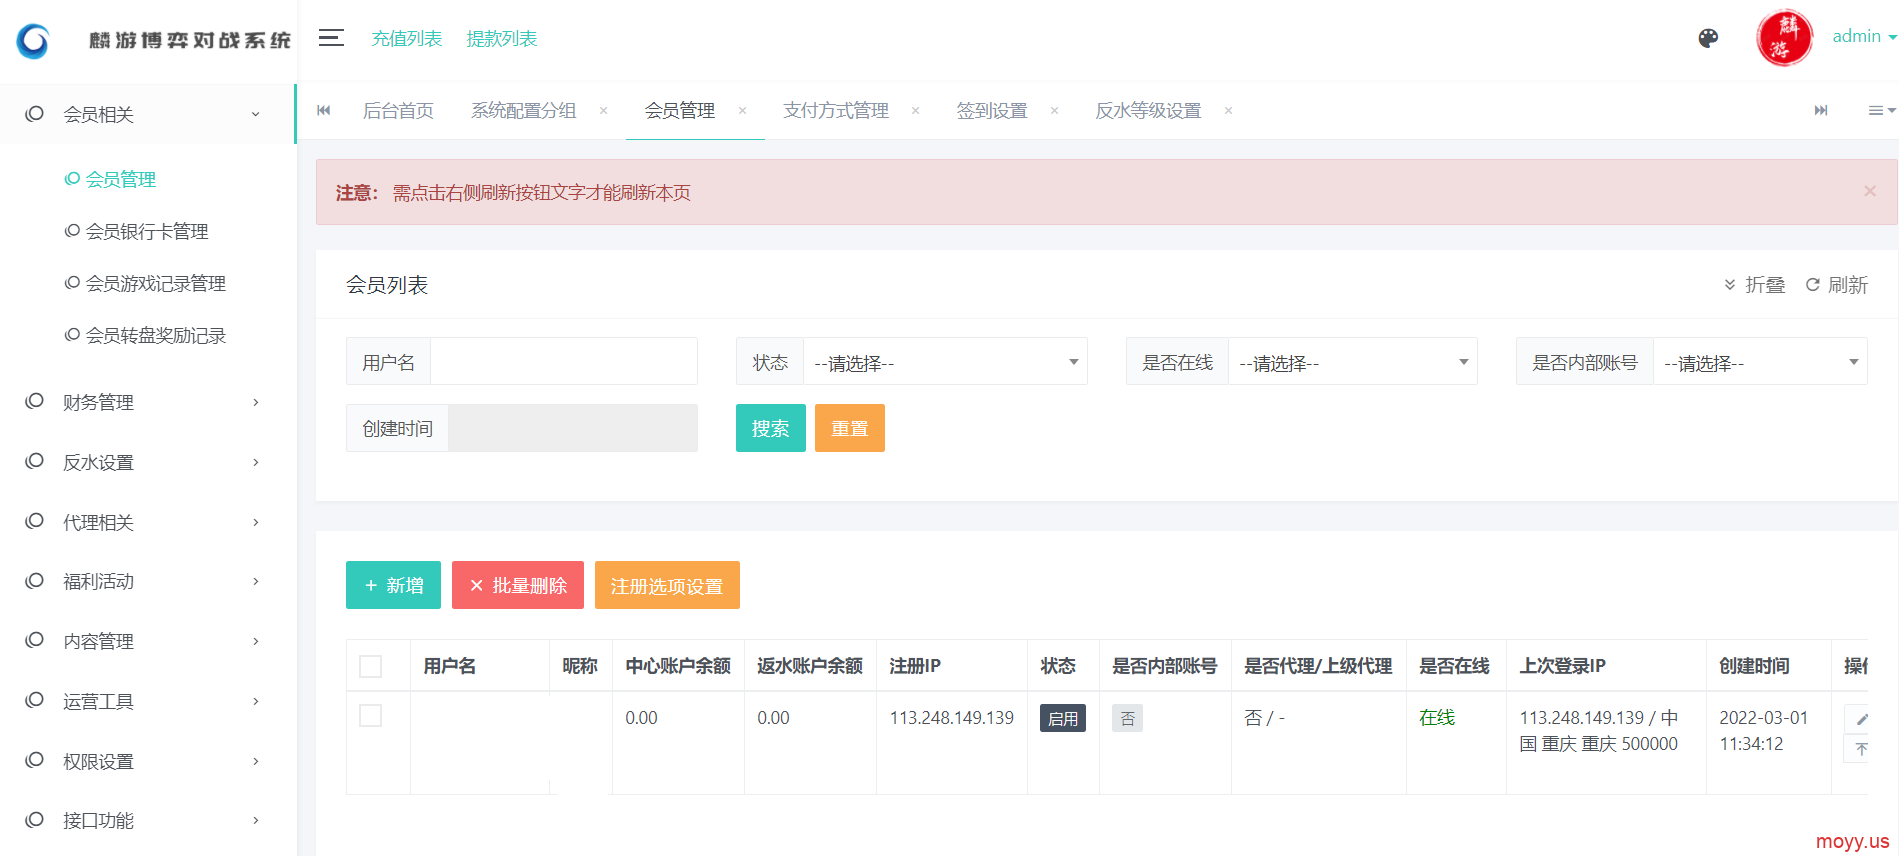
Task: Expand the 福利活动 sidebar menu
Action: [148, 581]
